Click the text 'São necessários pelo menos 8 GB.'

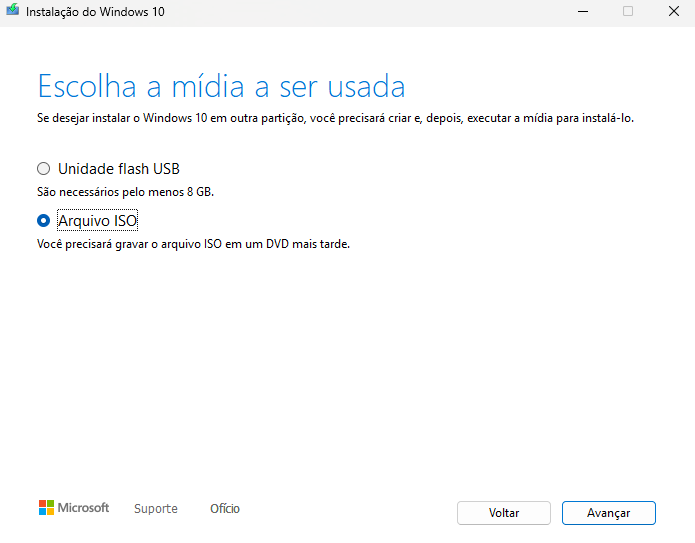[x=125, y=192]
